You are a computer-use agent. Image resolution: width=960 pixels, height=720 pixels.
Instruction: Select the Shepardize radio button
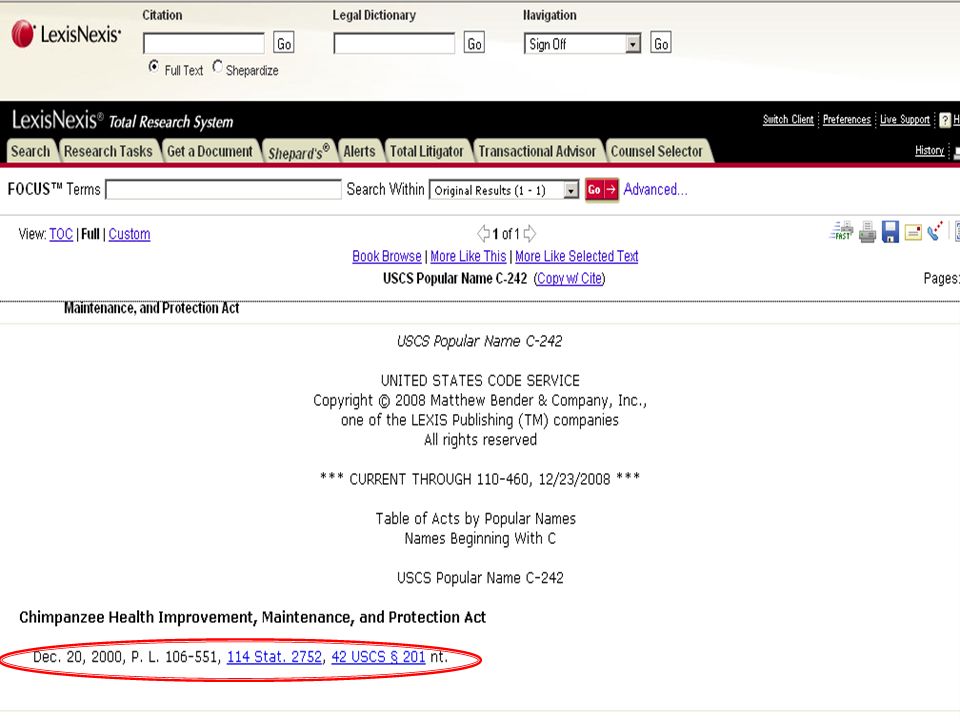[217, 66]
